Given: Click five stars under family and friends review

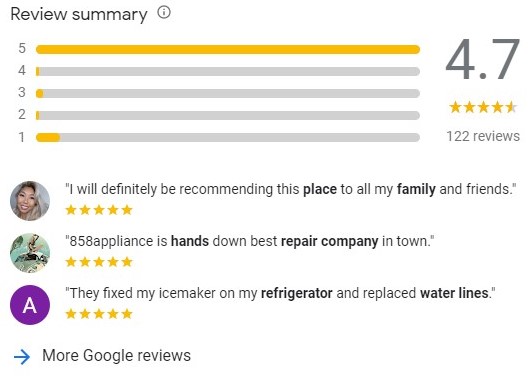Looking at the screenshot, I should coord(99,210).
